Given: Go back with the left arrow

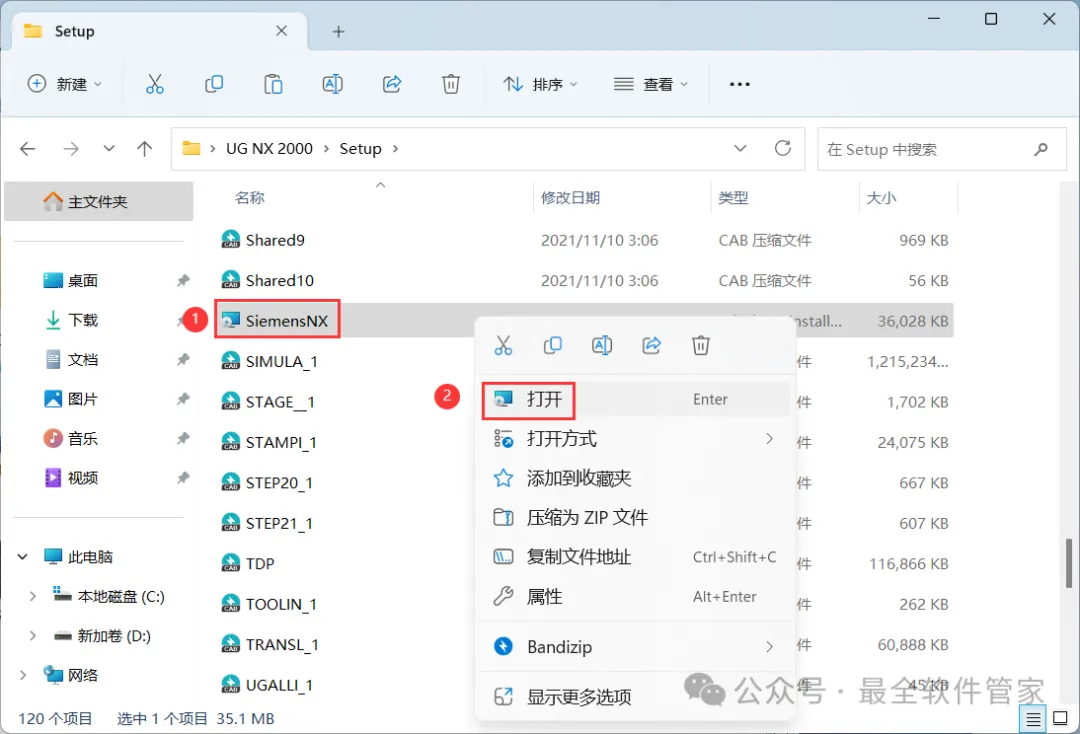Looking at the screenshot, I should (x=28, y=149).
